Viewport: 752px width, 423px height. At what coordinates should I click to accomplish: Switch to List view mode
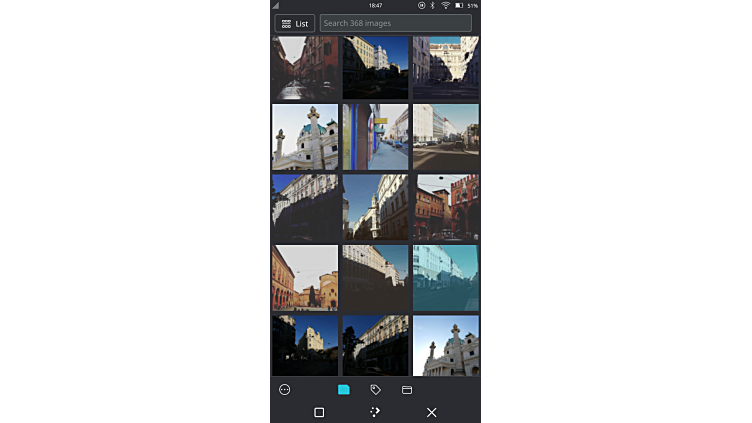click(294, 23)
